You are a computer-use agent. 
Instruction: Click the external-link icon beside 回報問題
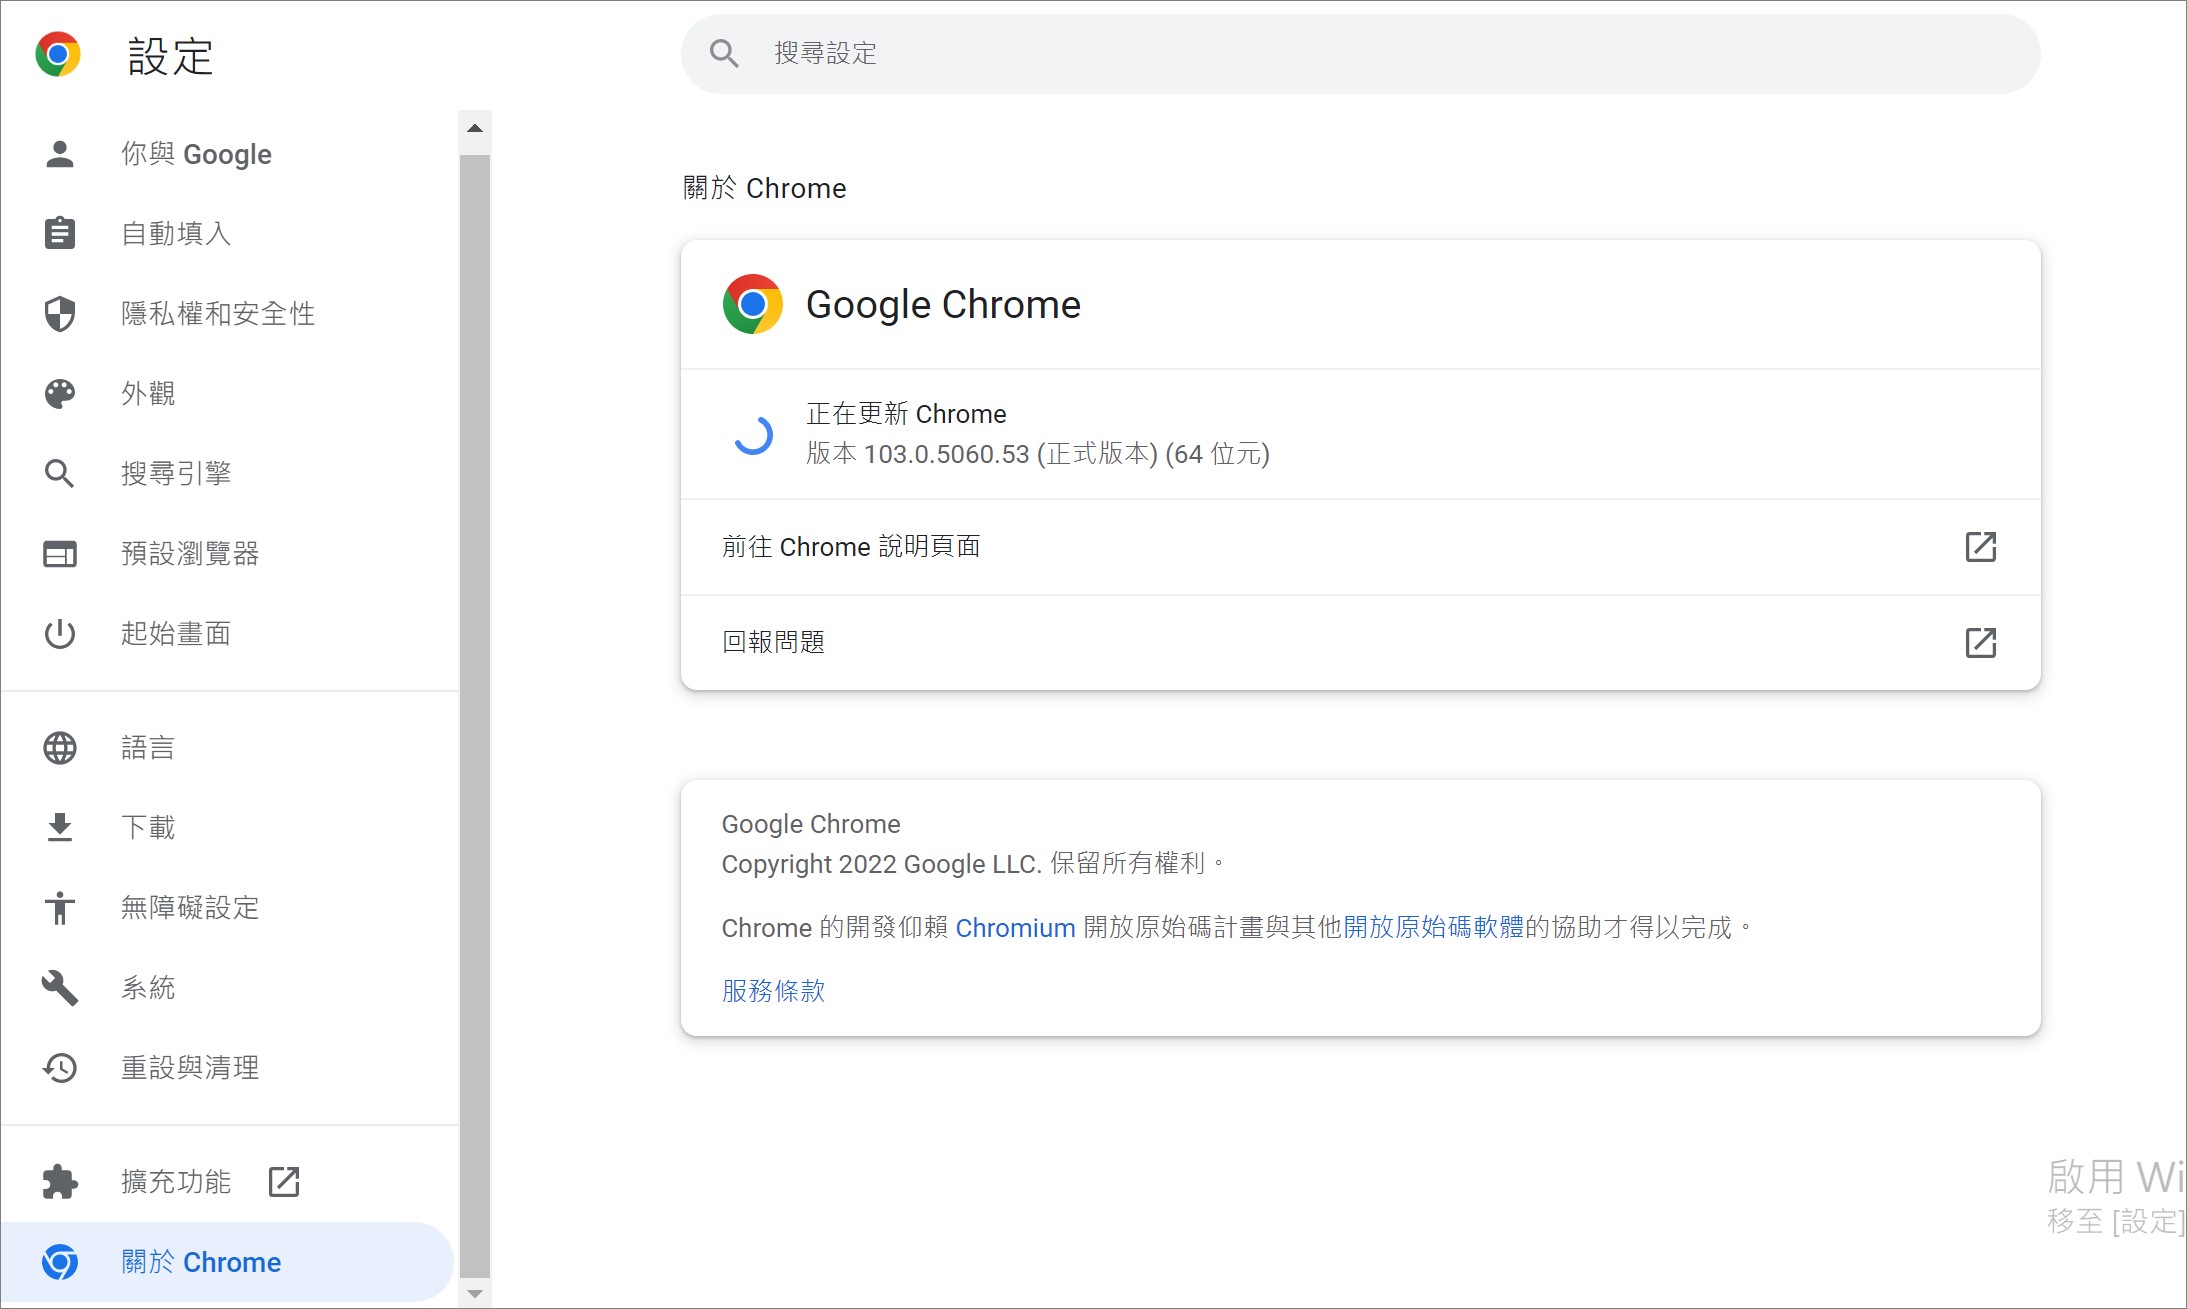(x=1980, y=642)
